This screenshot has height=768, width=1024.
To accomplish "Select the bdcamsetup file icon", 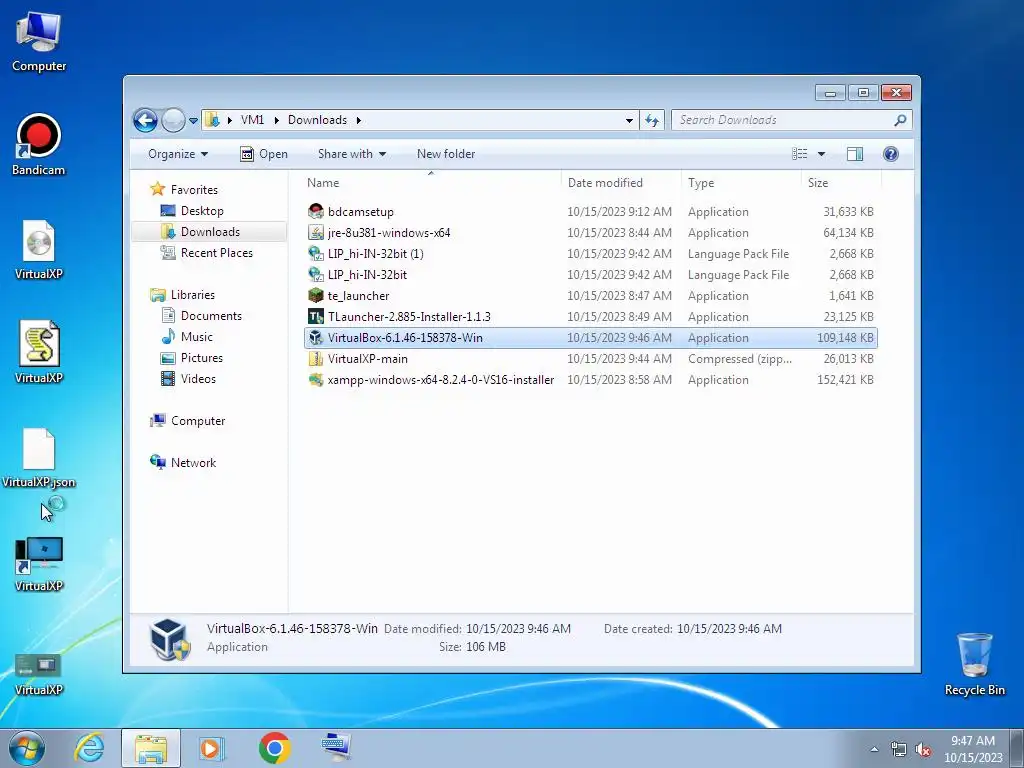I will (316, 212).
